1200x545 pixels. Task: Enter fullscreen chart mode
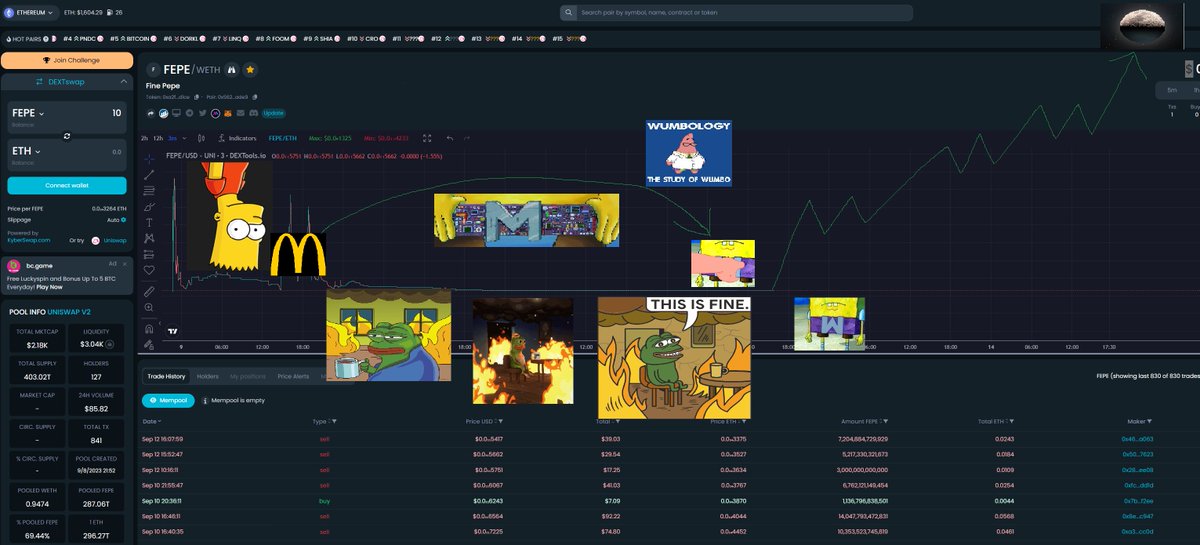click(x=427, y=138)
